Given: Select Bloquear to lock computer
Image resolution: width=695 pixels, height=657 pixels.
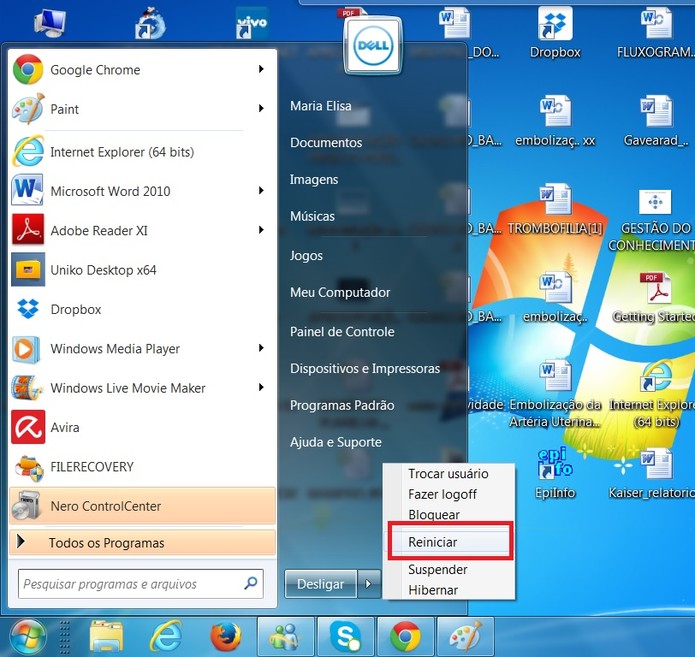Looking at the screenshot, I should (449, 514).
